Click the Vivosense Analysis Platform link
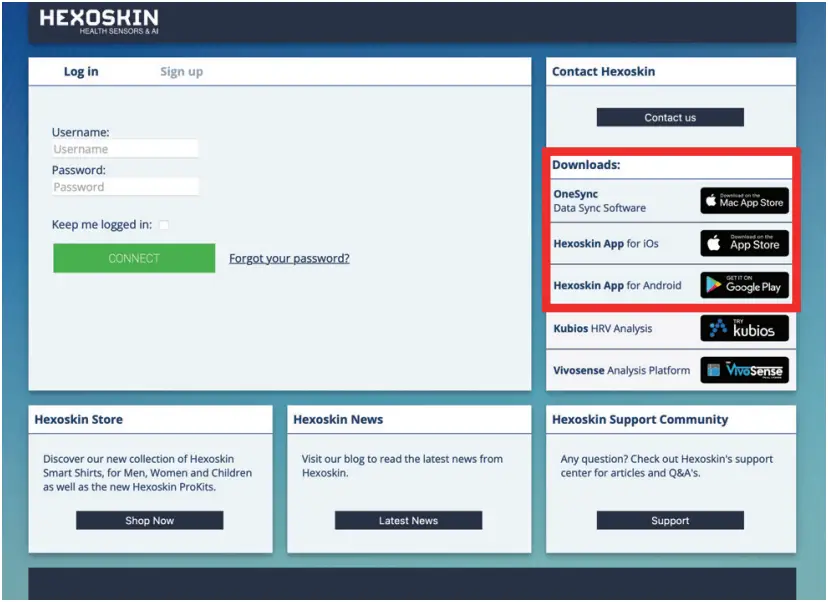828x602 pixels. pyautogui.click(x=622, y=370)
